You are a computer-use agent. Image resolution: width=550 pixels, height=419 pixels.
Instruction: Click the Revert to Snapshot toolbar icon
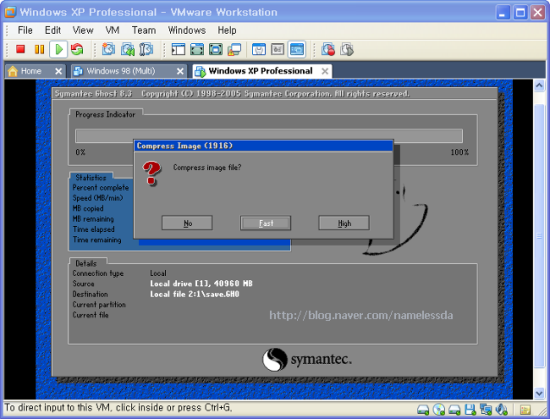point(127,49)
